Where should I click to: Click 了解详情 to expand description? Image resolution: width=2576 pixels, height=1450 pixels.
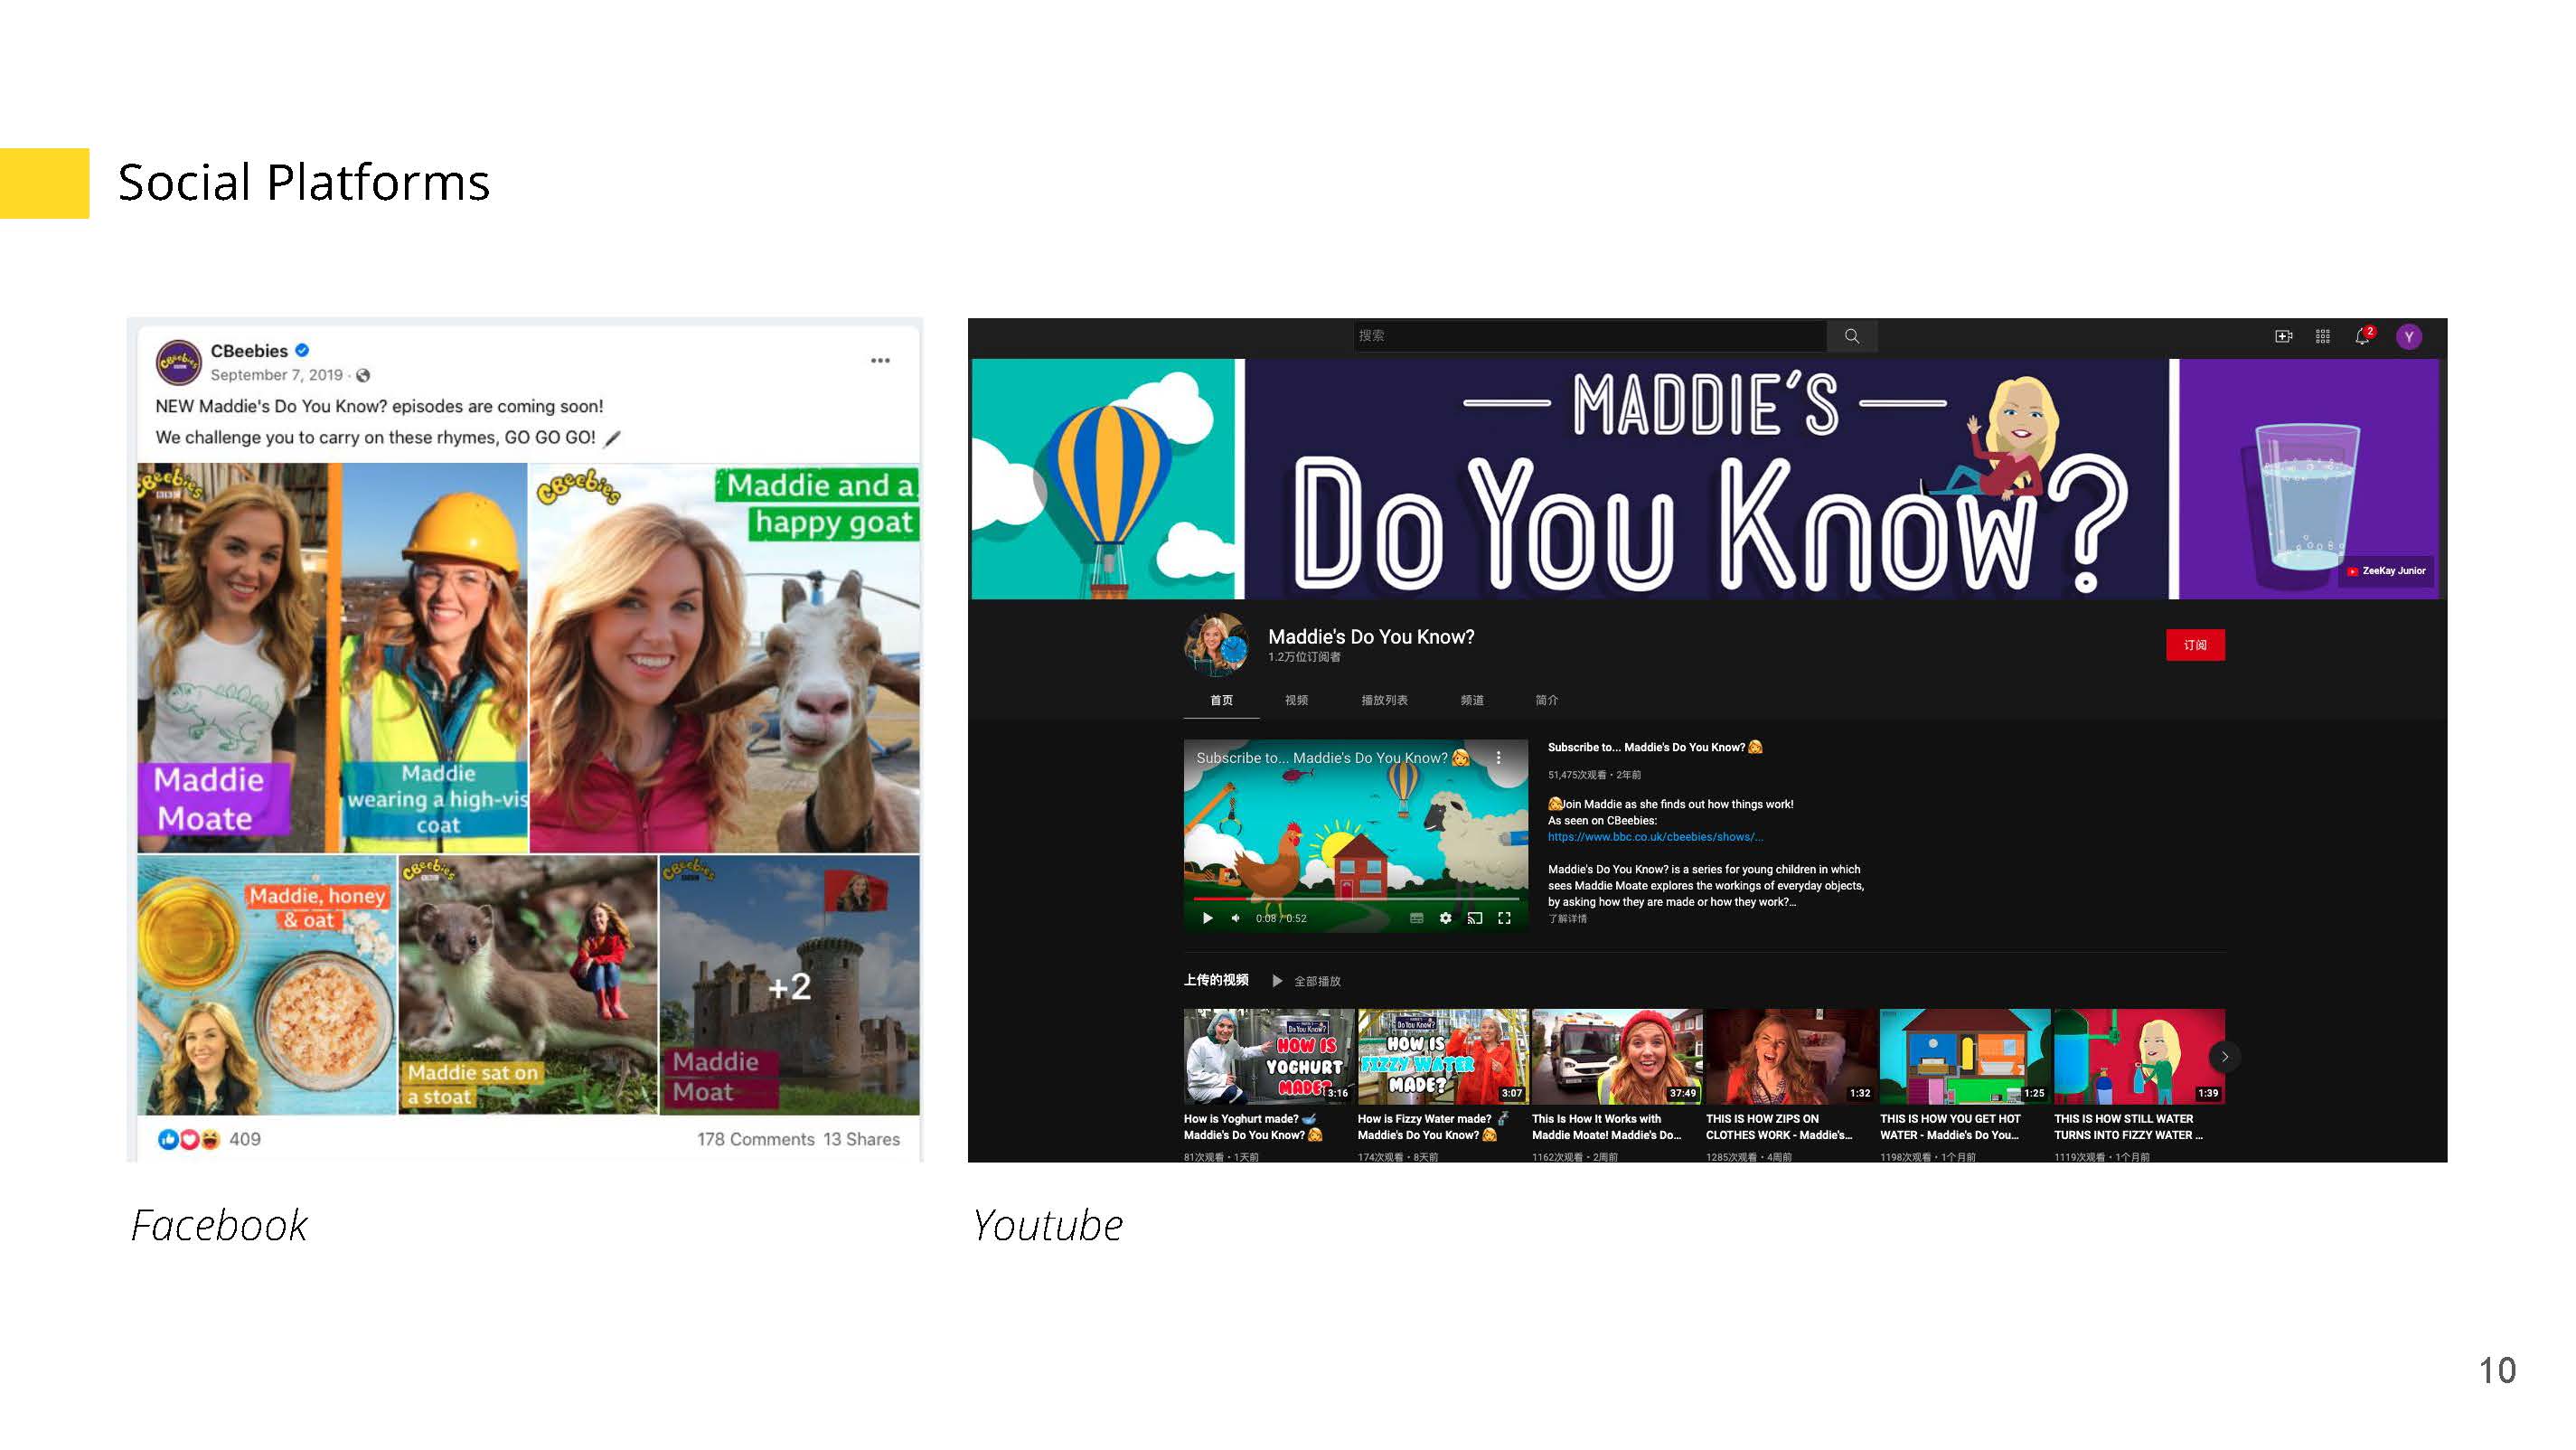click(x=1567, y=919)
